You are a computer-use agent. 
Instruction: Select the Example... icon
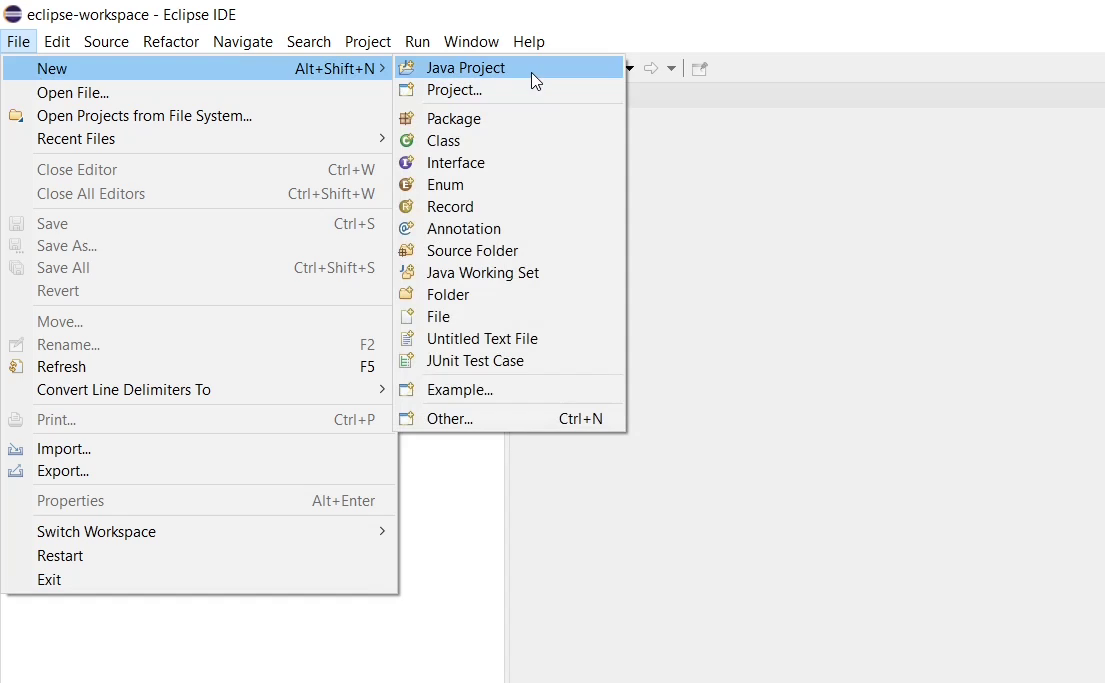(407, 389)
